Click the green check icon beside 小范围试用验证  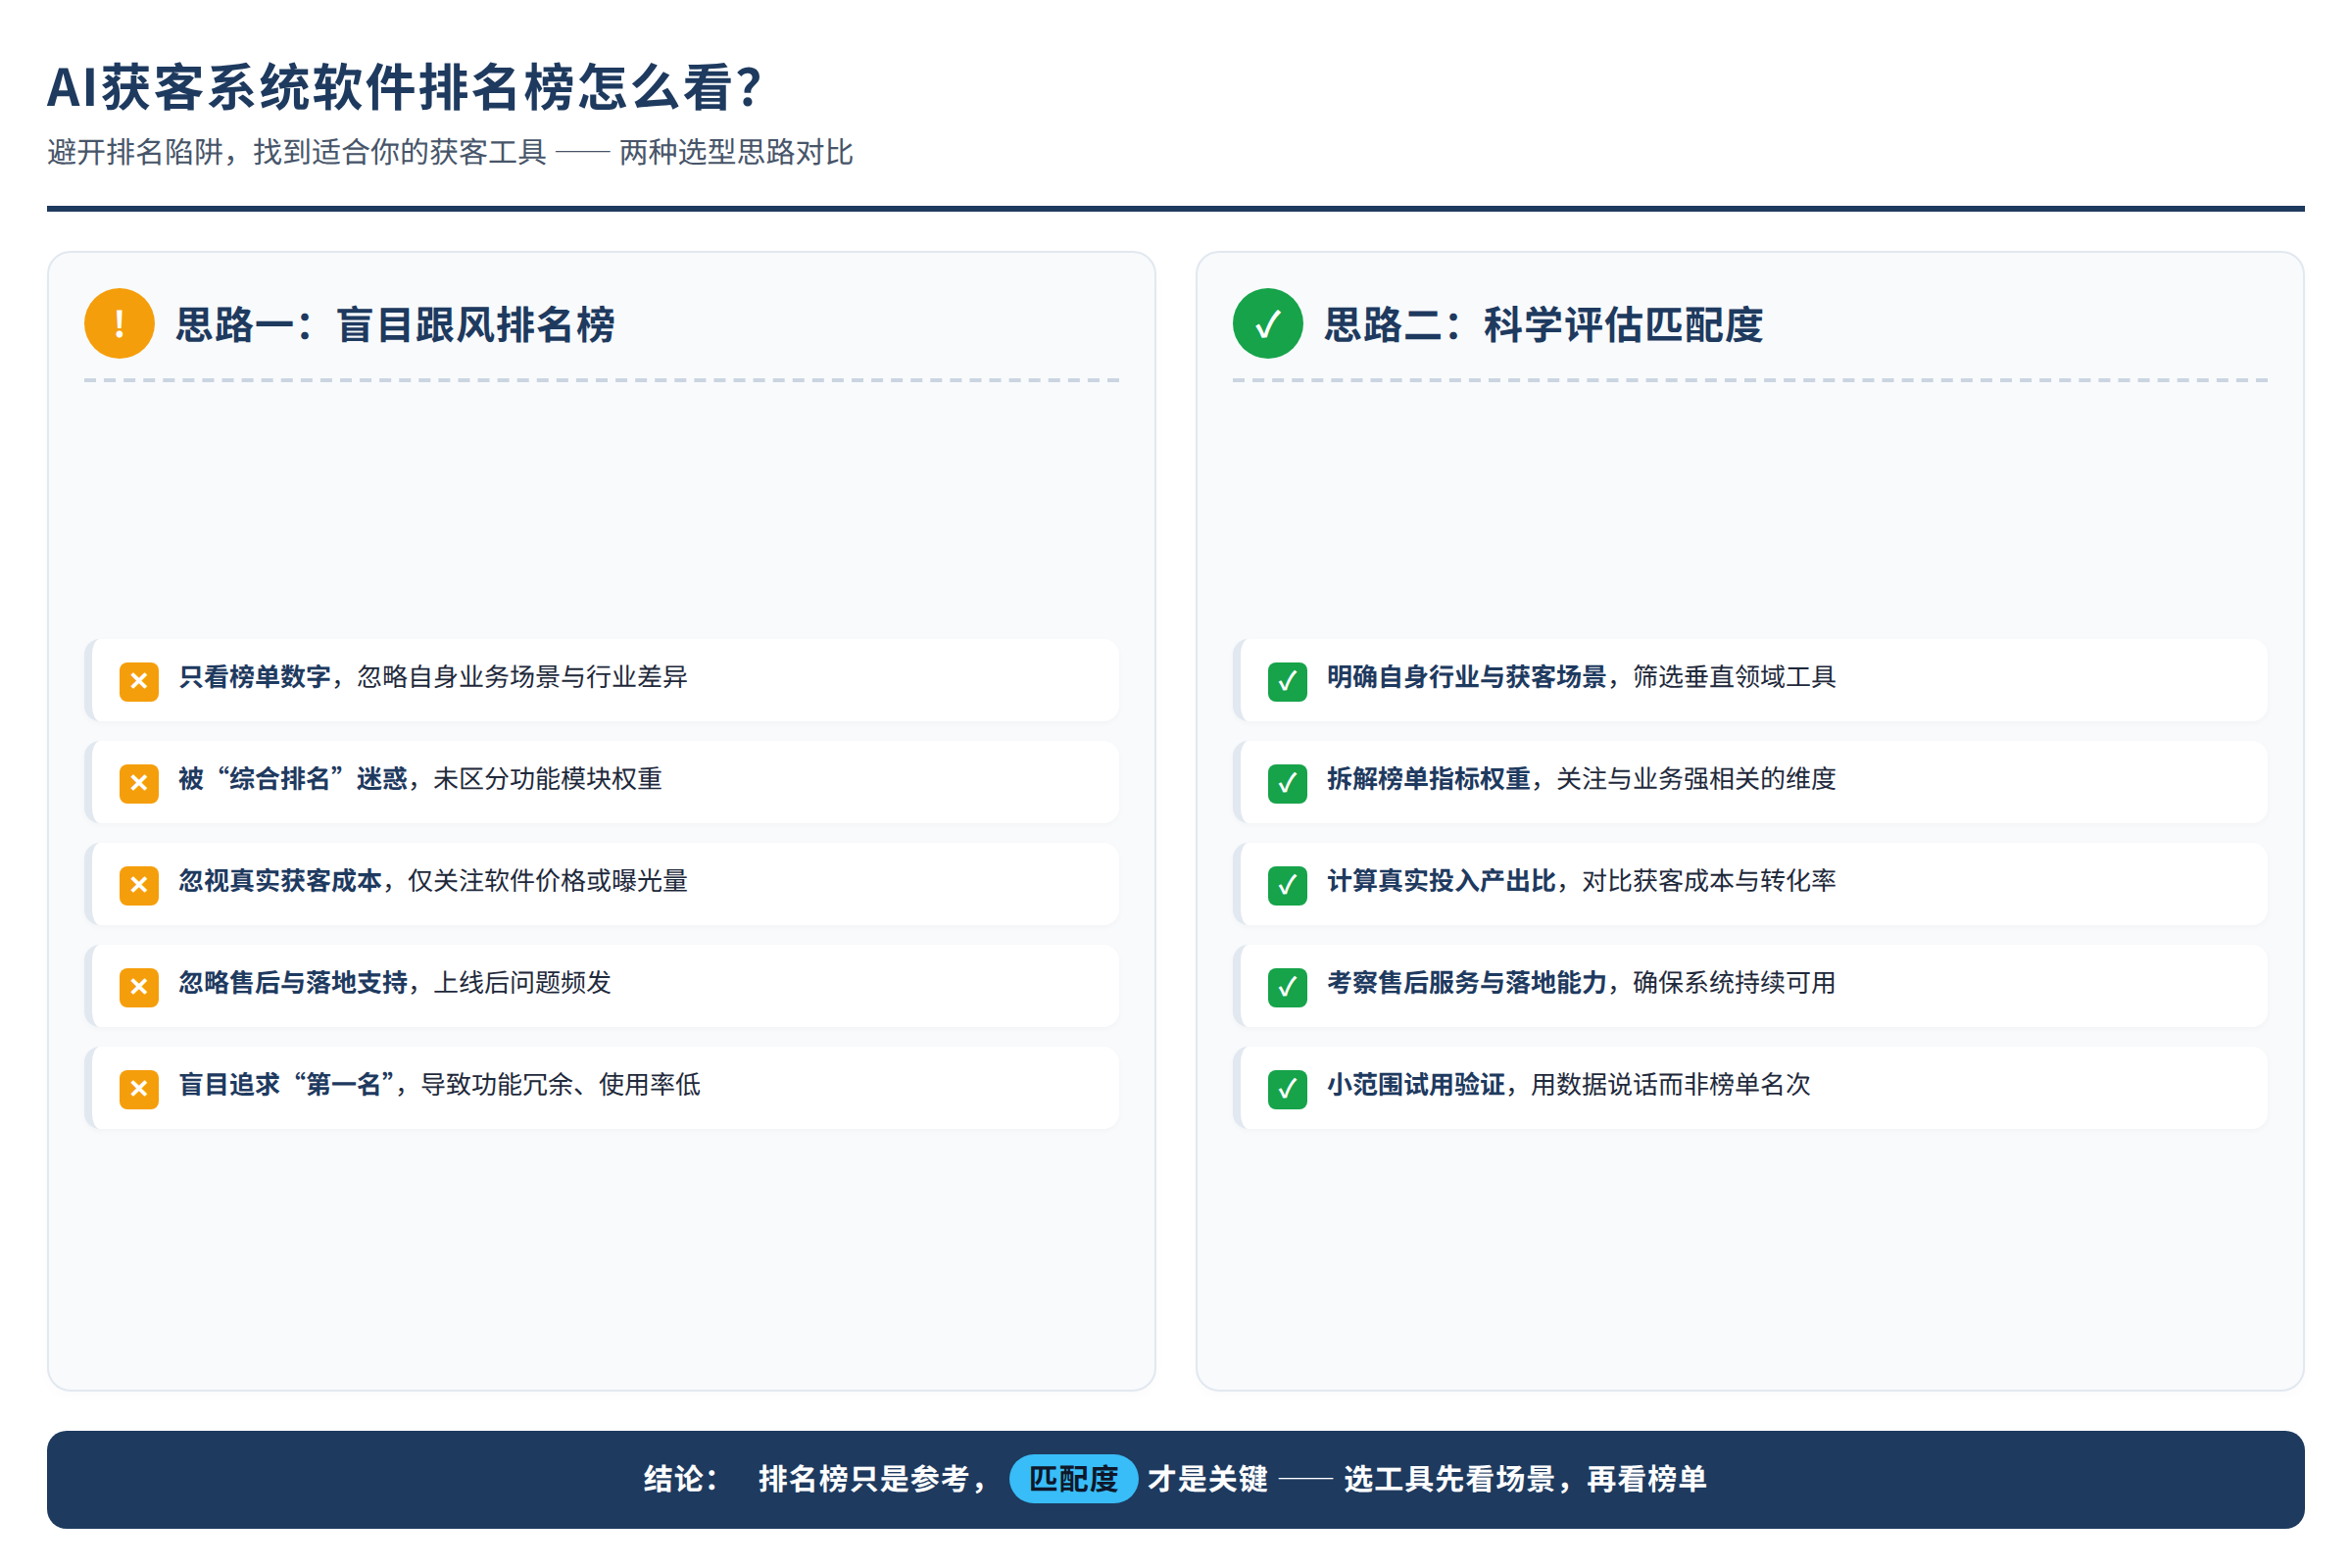pyautogui.click(x=1287, y=1089)
